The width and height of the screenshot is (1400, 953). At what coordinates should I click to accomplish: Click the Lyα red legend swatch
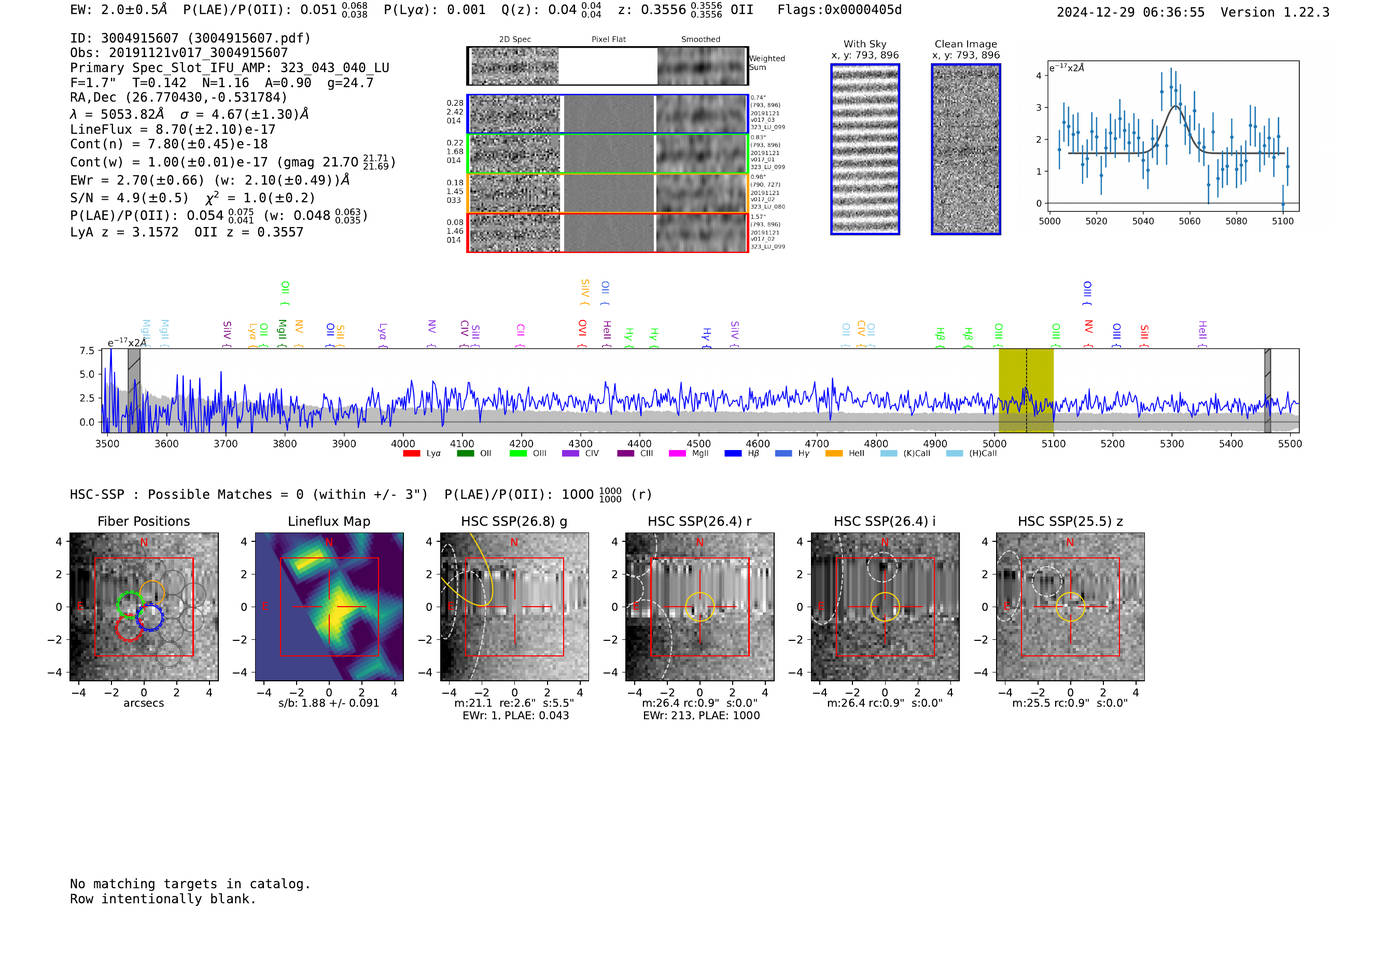(411, 453)
